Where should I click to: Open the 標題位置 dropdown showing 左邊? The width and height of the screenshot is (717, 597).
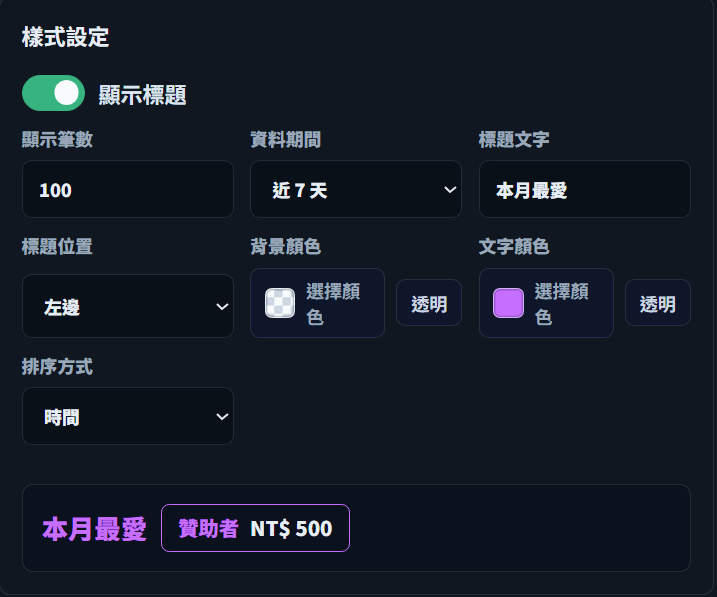pyautogui.click(x=128, y=306)
